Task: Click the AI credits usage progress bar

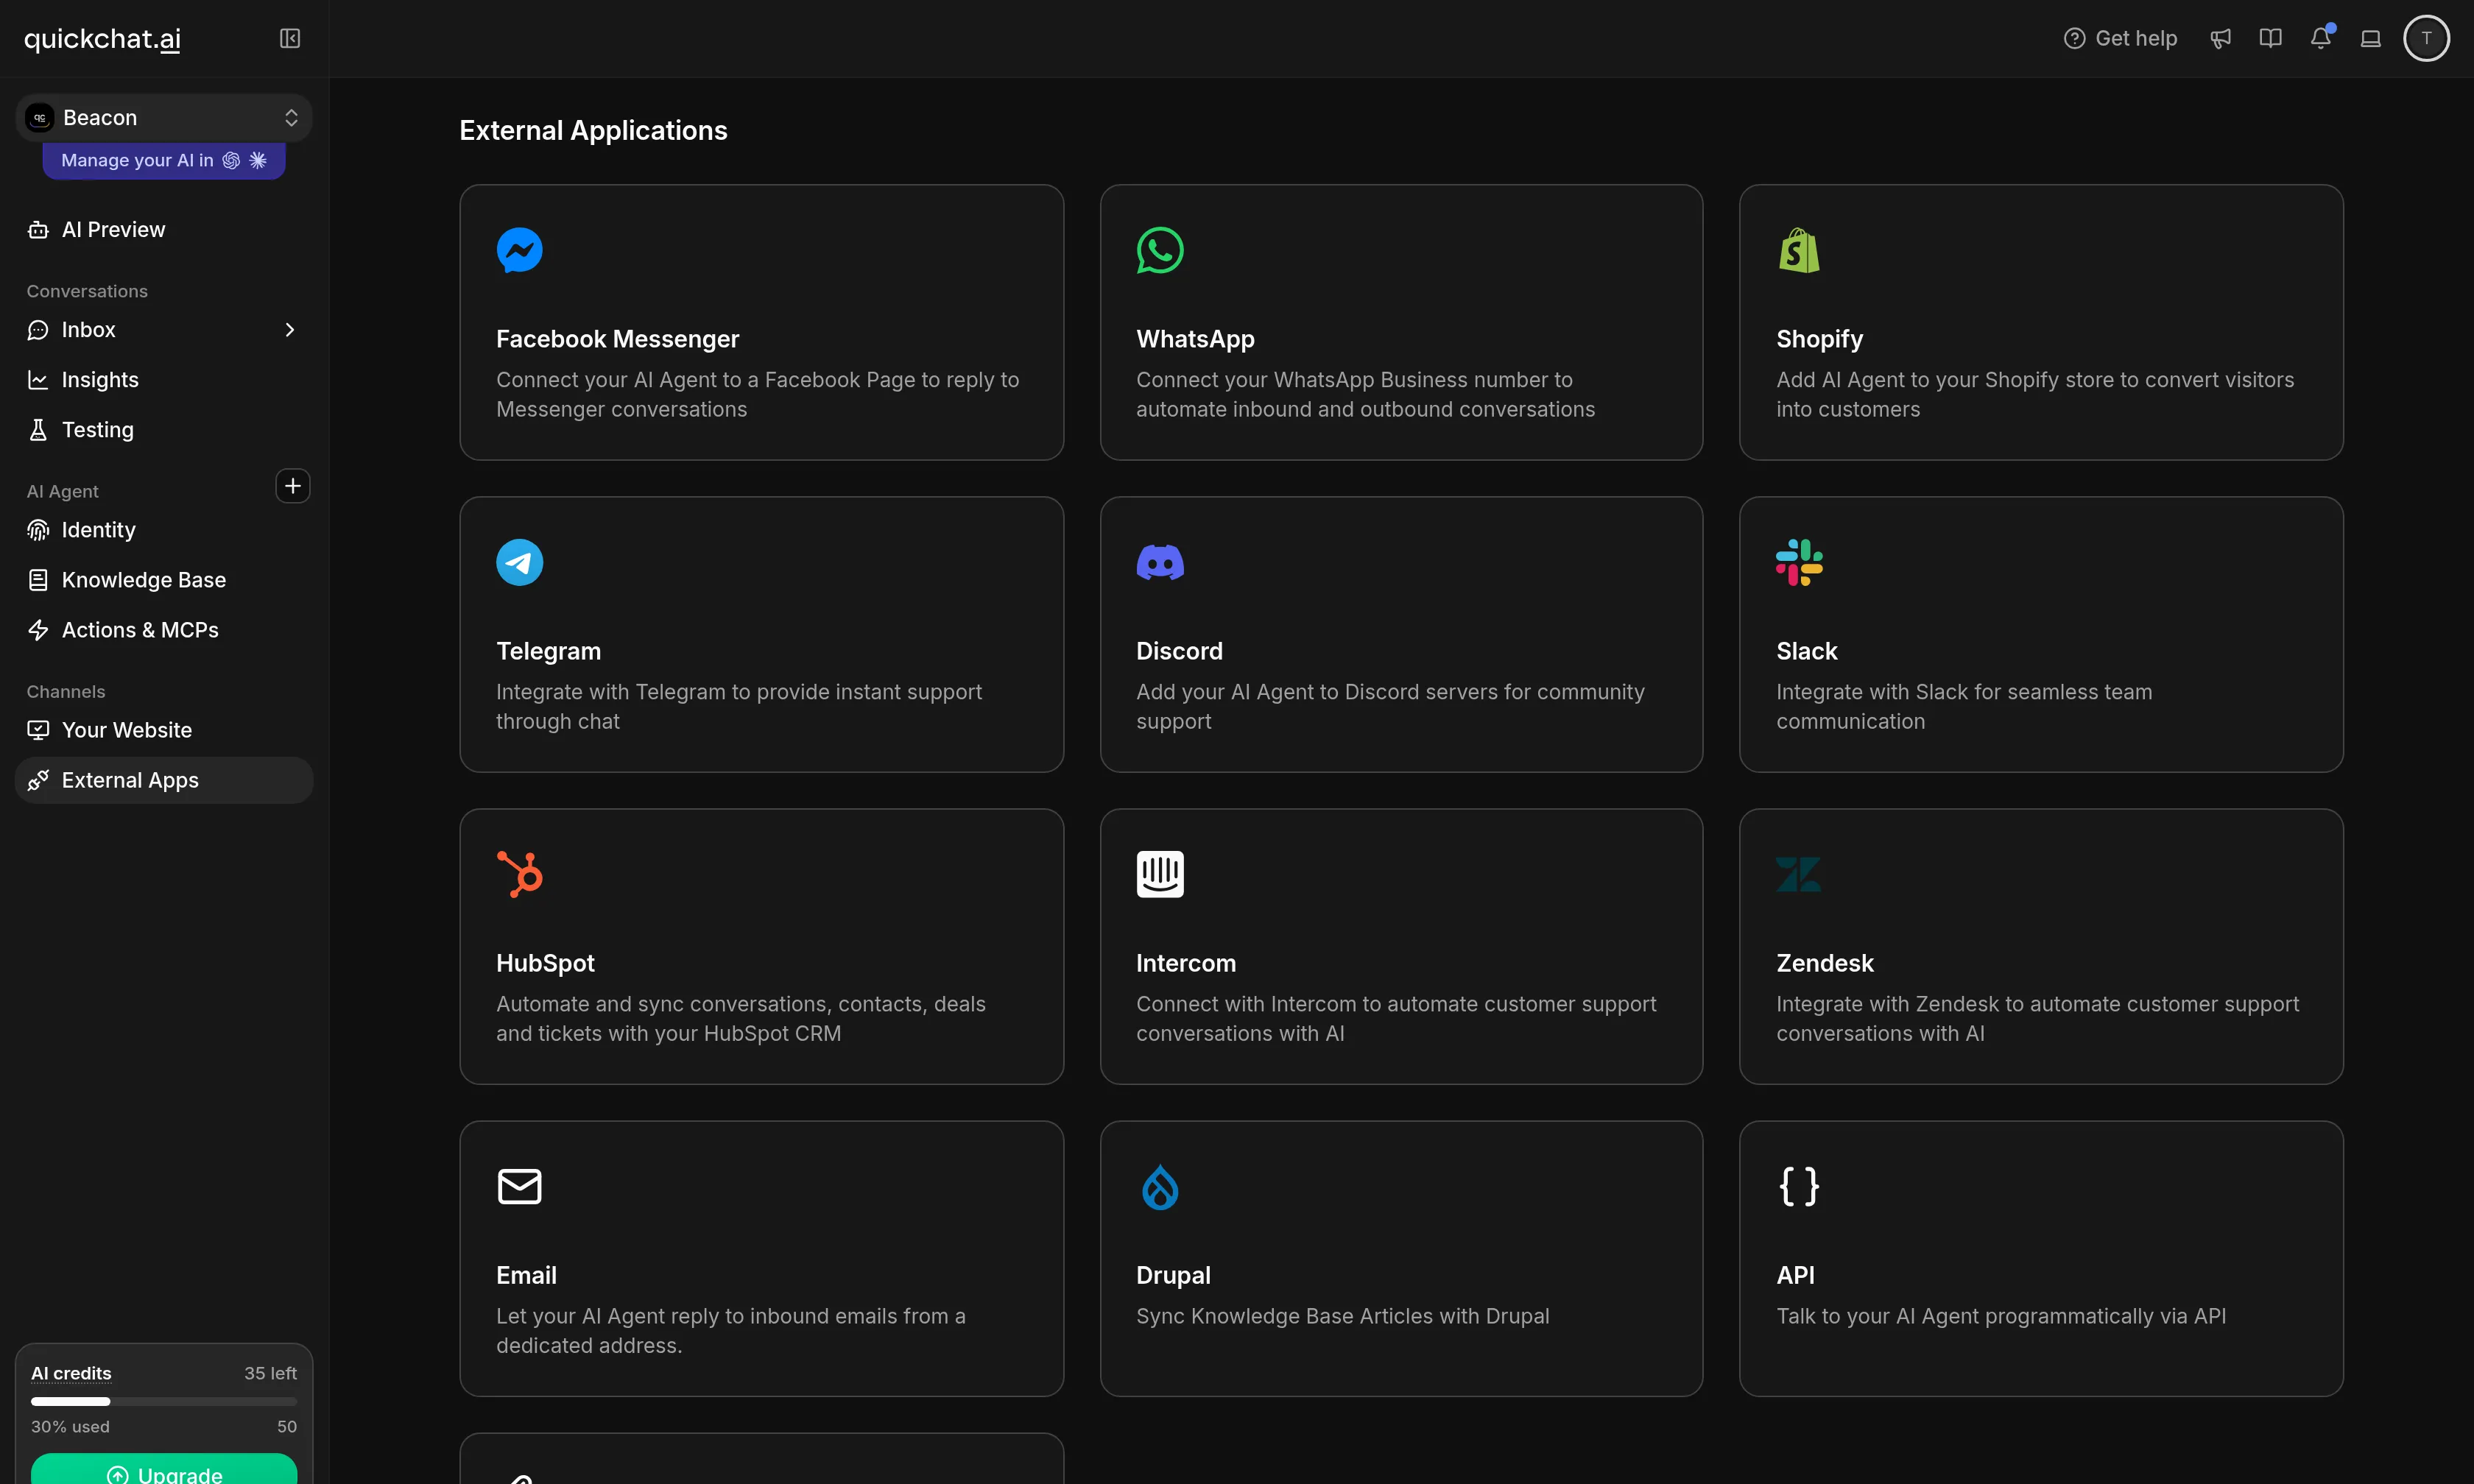Action: pos(164,1401)
